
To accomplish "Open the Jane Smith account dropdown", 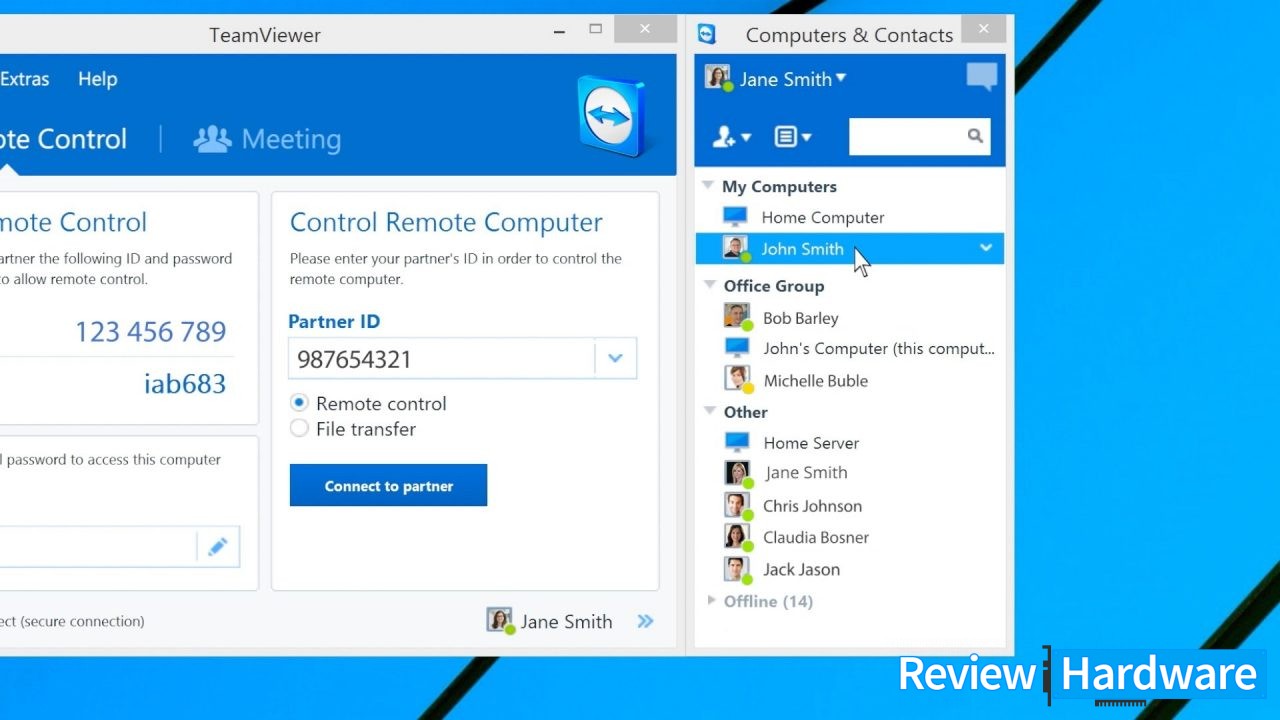I will coord(841,77).
